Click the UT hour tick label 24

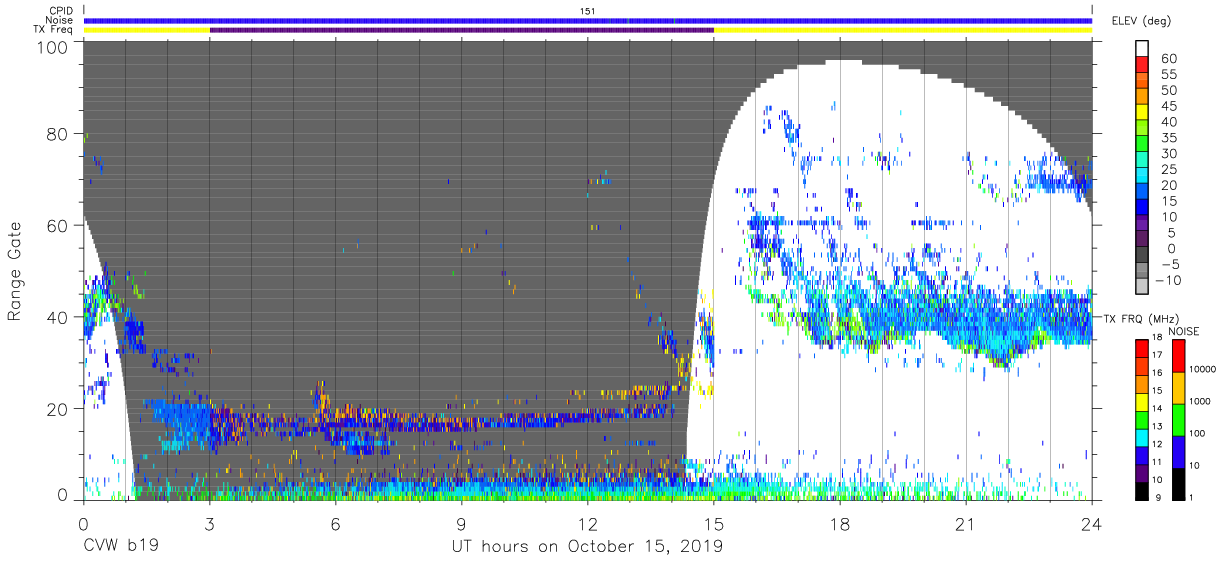click(x=1092, y=523)
